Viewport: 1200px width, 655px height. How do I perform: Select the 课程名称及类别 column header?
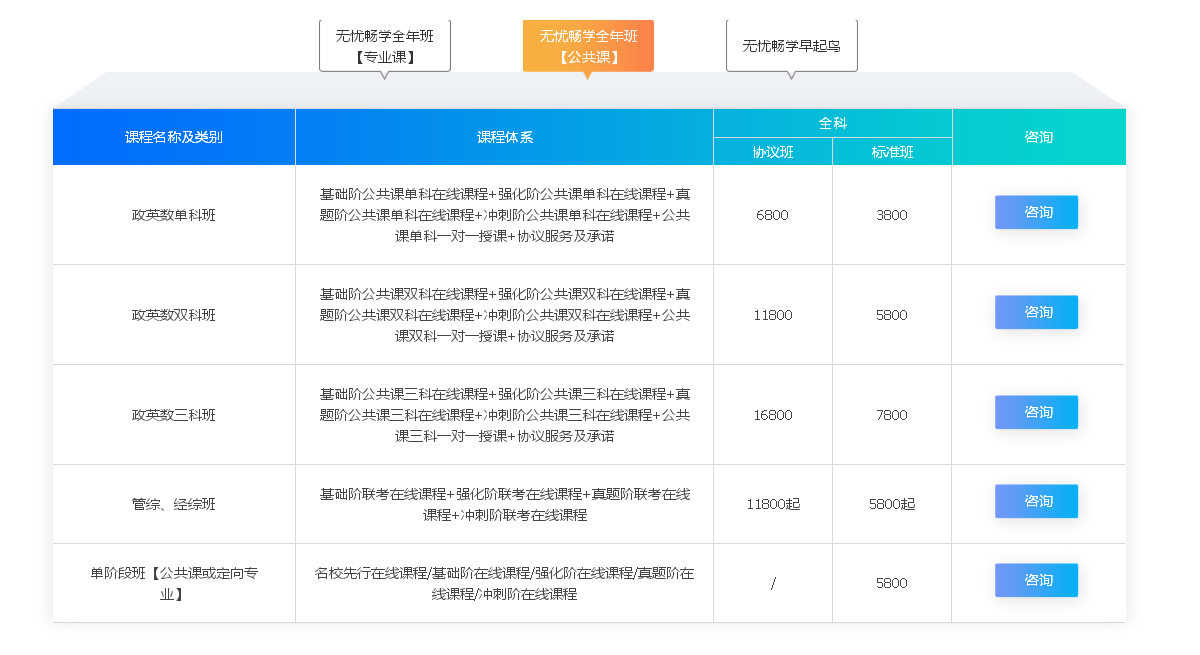pos(172,137)
